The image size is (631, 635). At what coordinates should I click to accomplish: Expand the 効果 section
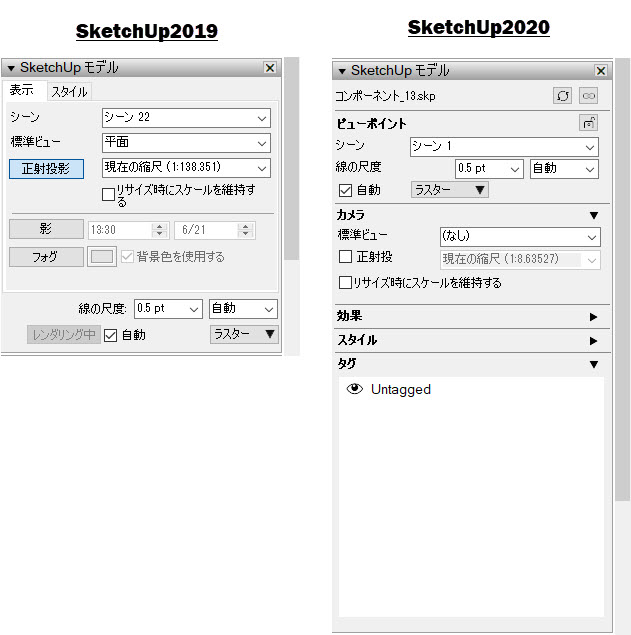[x=593, y=317]
